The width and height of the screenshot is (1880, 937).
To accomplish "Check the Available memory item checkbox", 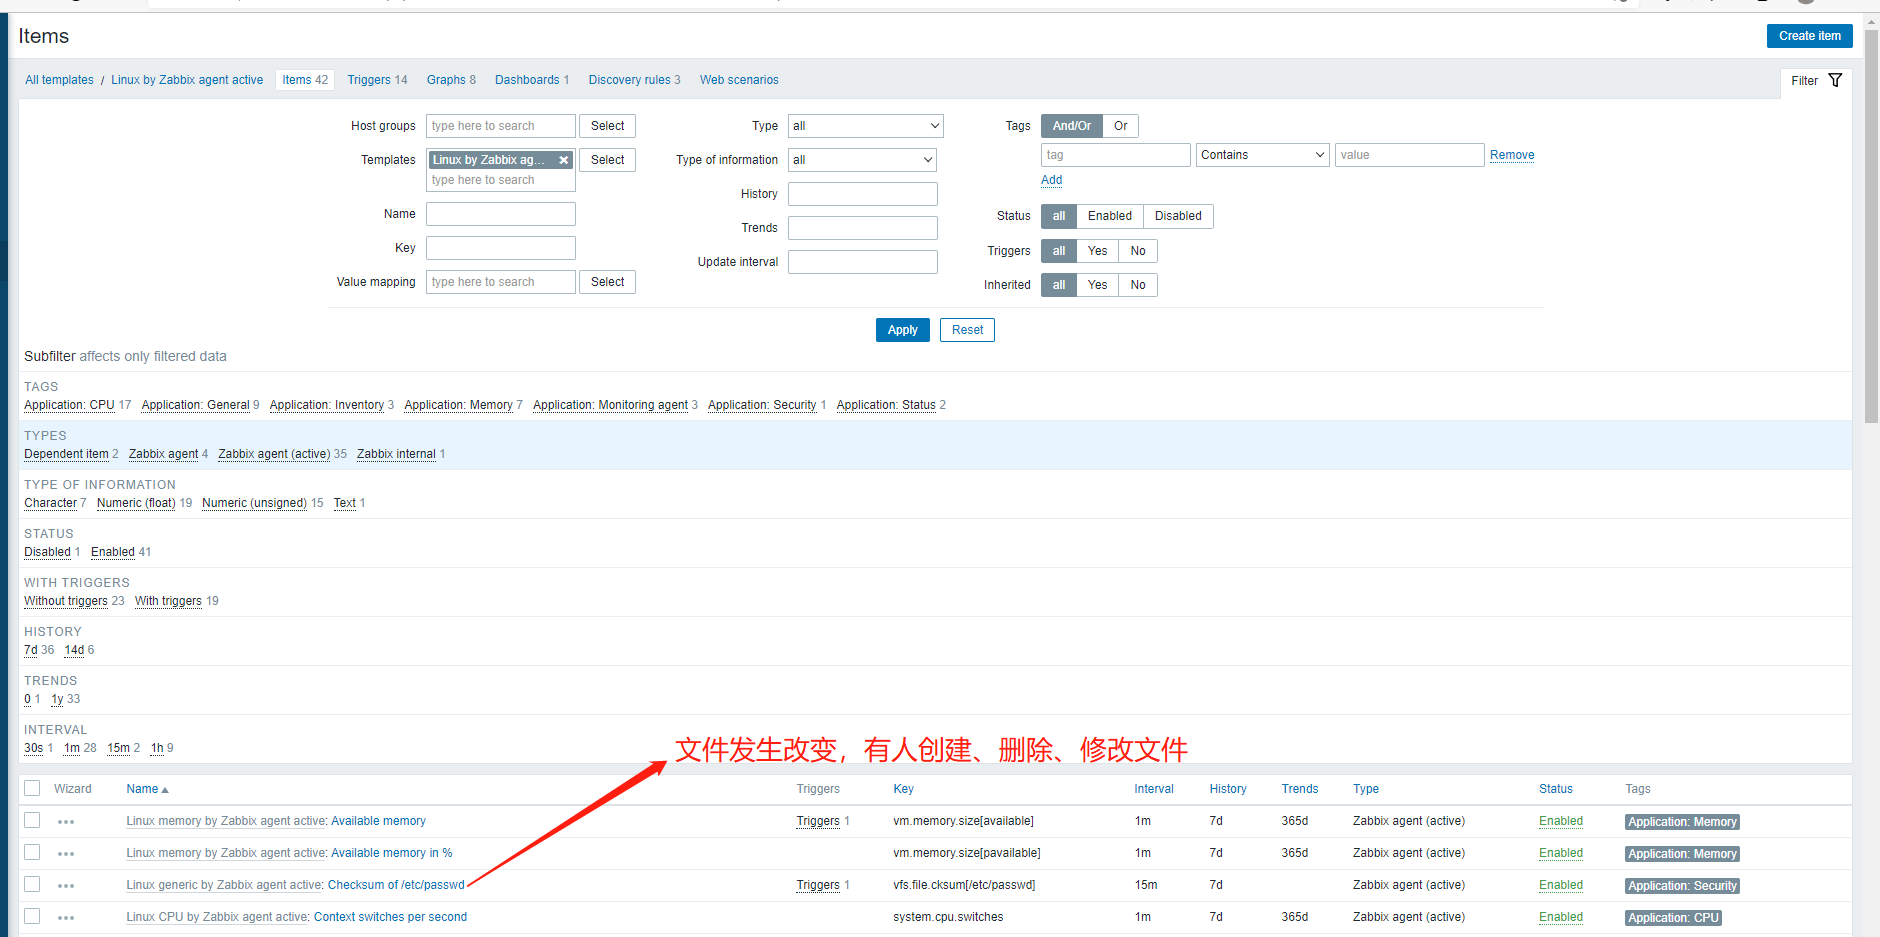I will pos(32,820).
